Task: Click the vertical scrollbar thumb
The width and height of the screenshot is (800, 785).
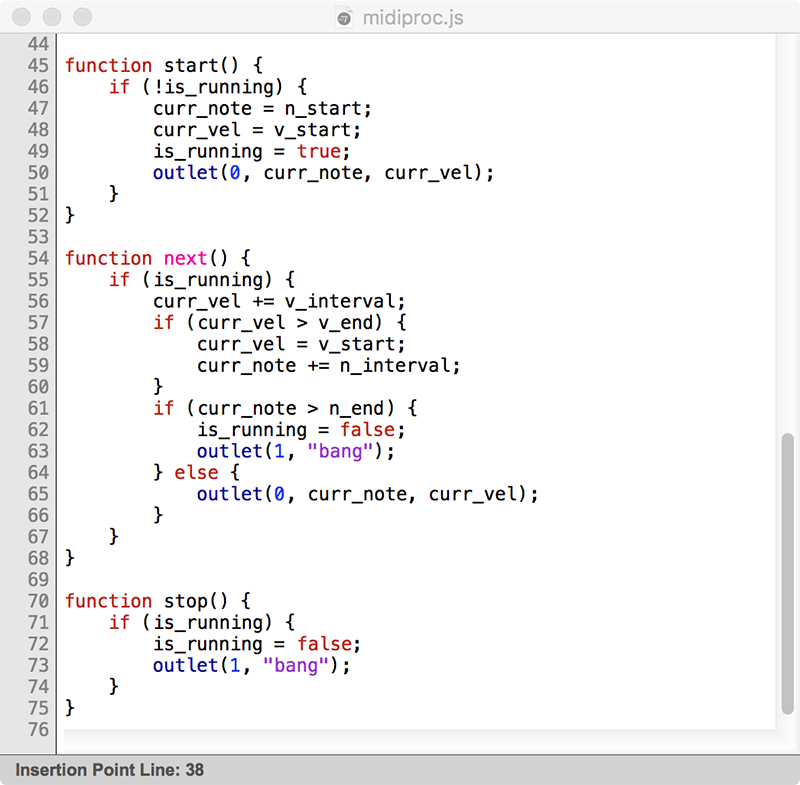Action: tap(787, 573)
